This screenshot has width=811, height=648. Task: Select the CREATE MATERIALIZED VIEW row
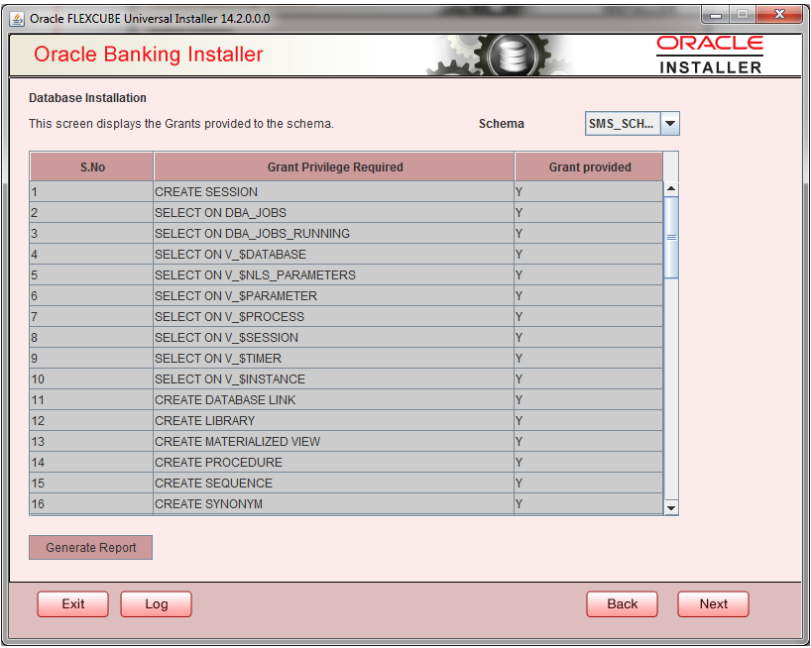click(346, 442)
